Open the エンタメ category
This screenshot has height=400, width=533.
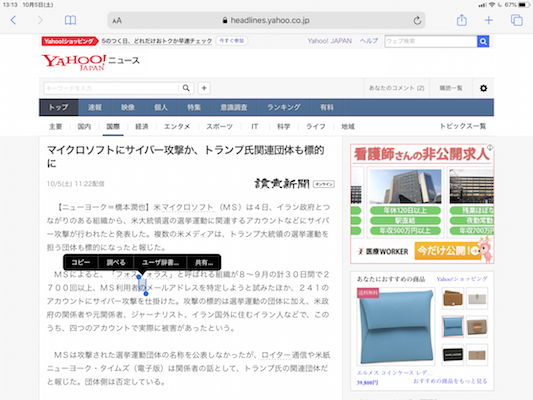177,126
